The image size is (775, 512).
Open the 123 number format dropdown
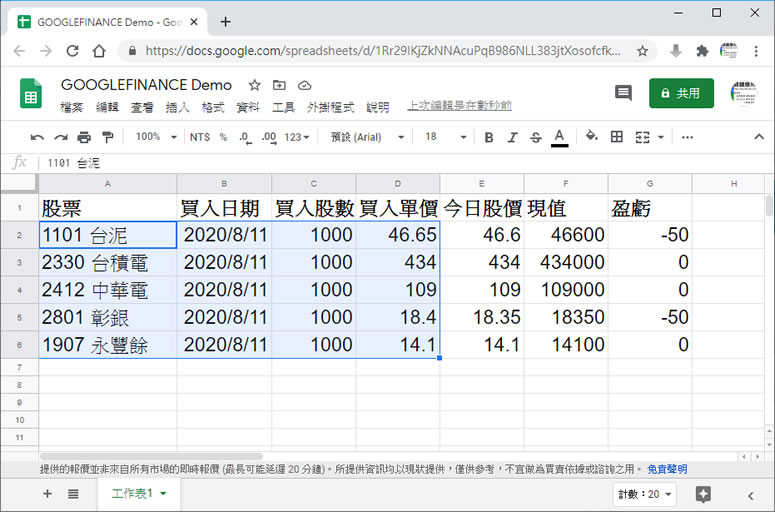[x=297, y=137]
